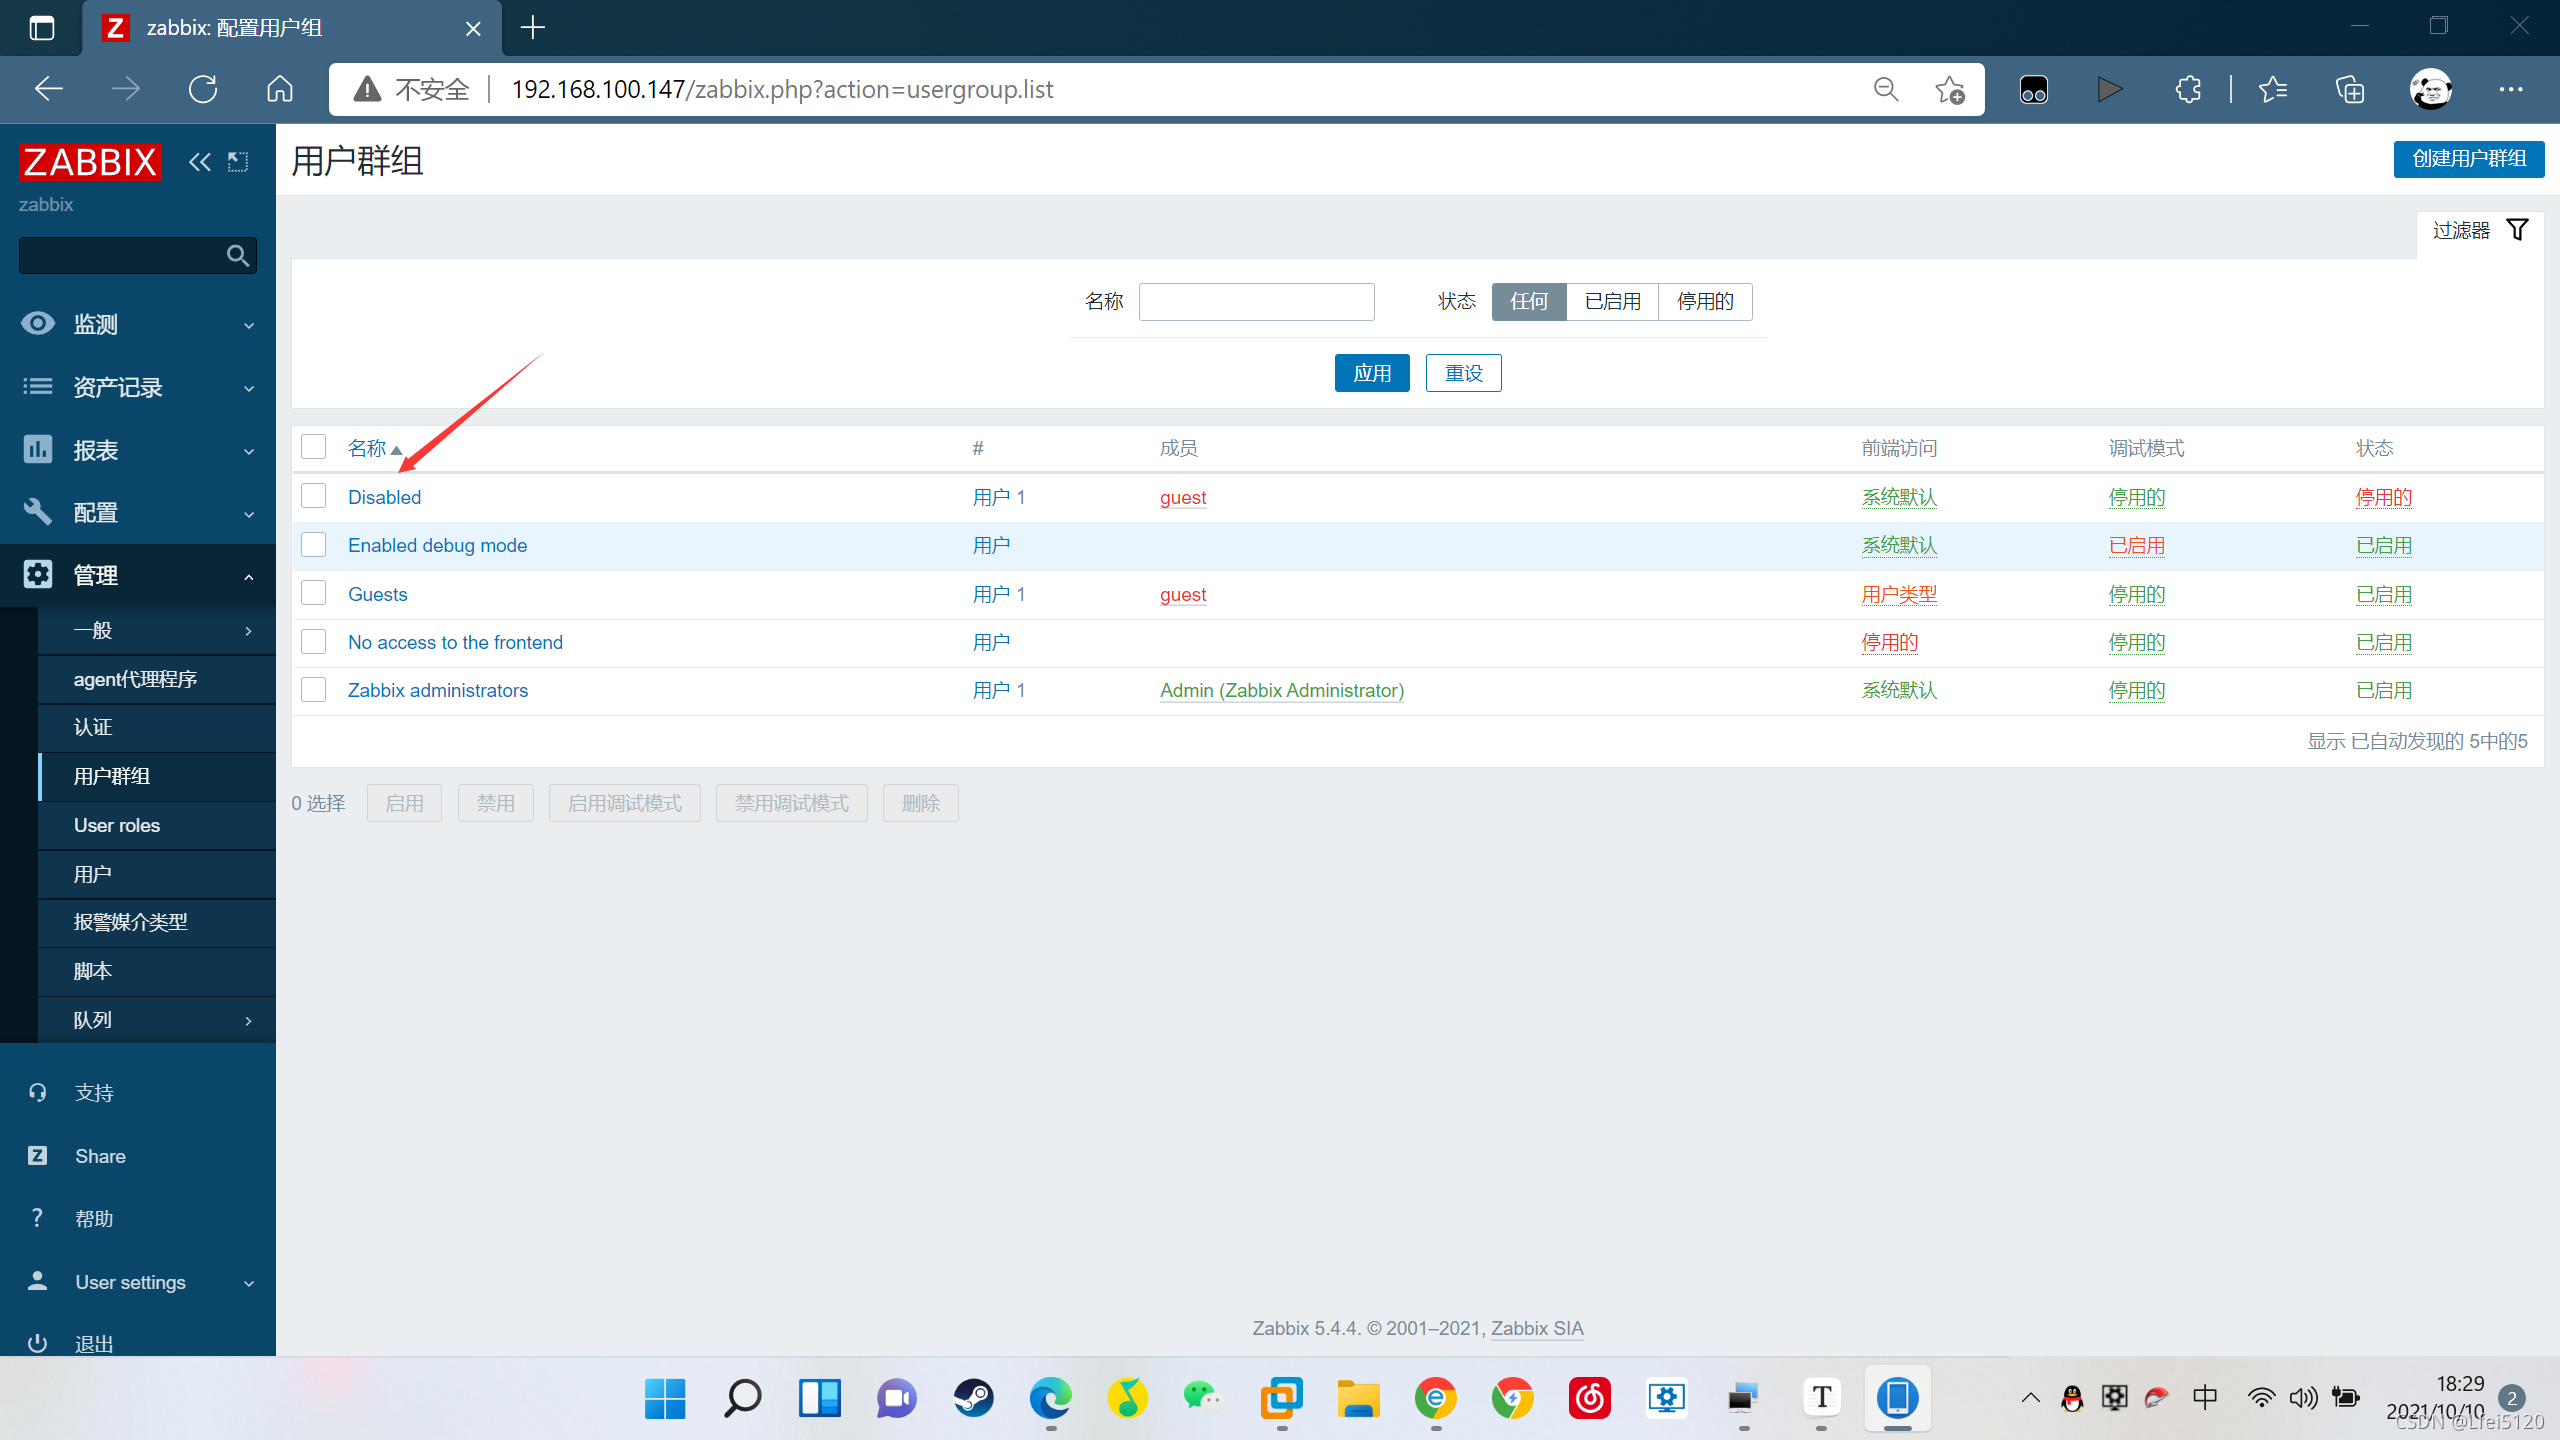
Task: Open the browser profile avatar
Action: point(2431,89)
